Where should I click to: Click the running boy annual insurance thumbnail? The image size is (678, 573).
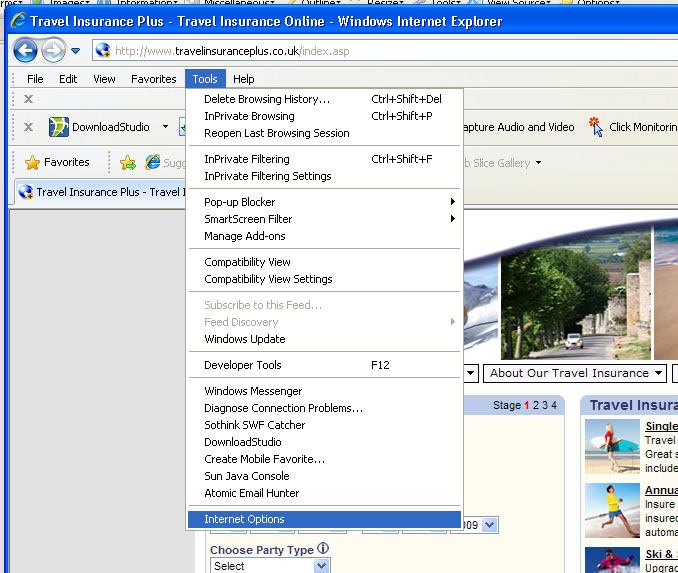tap(612, 510)
